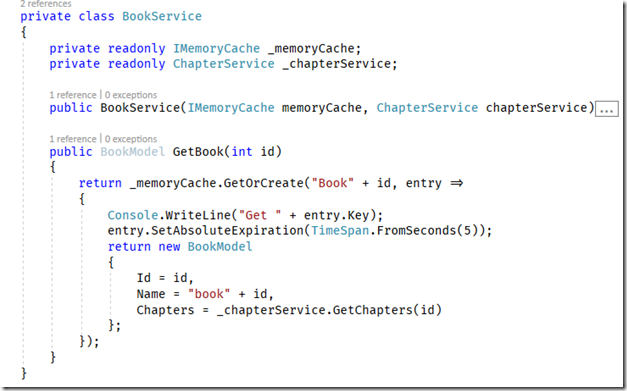Click chapterService constructor parameter name
Image resolution: width=627 pixels, height=391 pixels.
coord(536,108)
